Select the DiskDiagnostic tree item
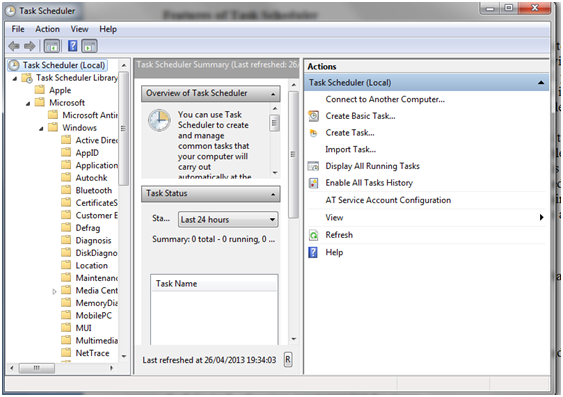 (x=96, y=253)
